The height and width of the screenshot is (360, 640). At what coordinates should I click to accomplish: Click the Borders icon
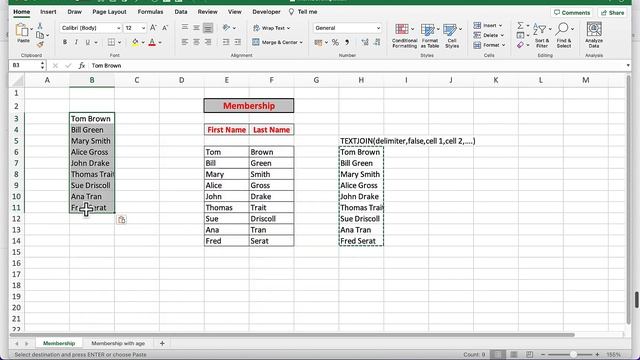[x=111, y=42]
